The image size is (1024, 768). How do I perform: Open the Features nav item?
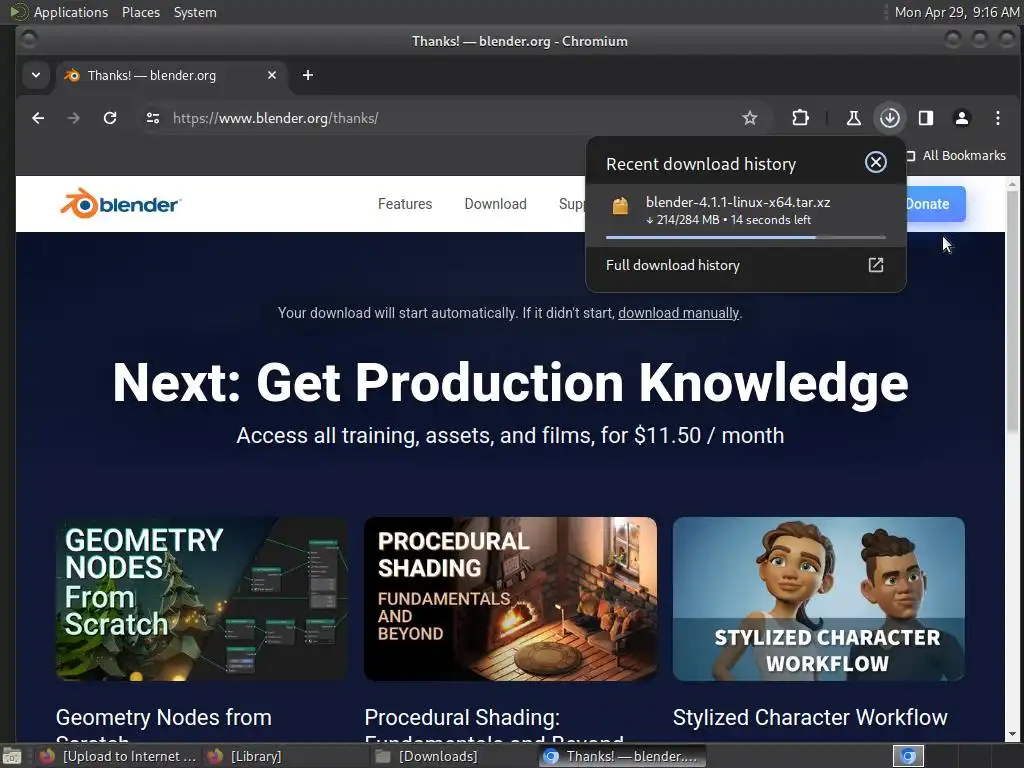click(x=405, y=204)
